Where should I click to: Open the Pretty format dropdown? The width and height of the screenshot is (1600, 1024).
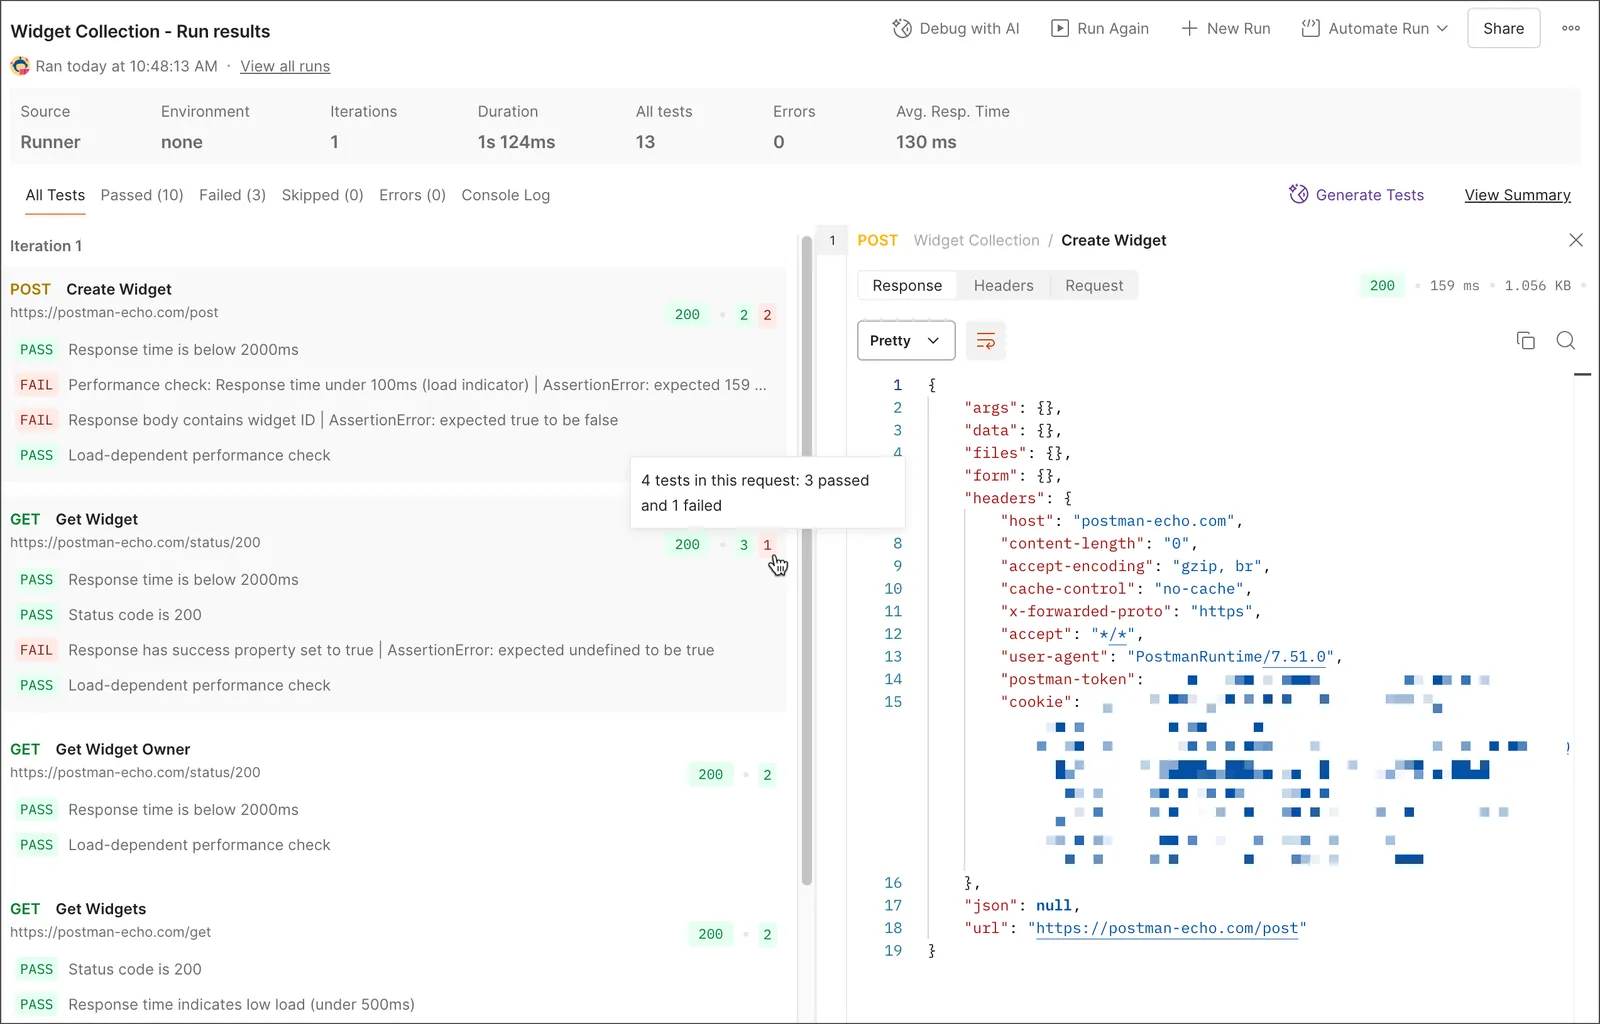point(906,341)
